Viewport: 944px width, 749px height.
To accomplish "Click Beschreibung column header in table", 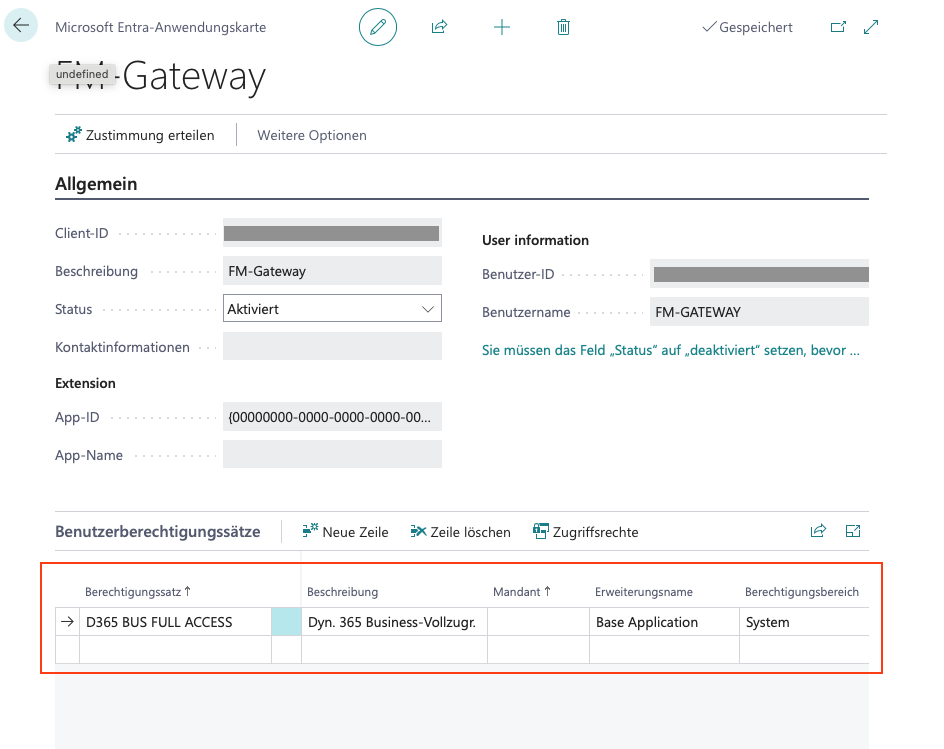I will tap(343, 592).
